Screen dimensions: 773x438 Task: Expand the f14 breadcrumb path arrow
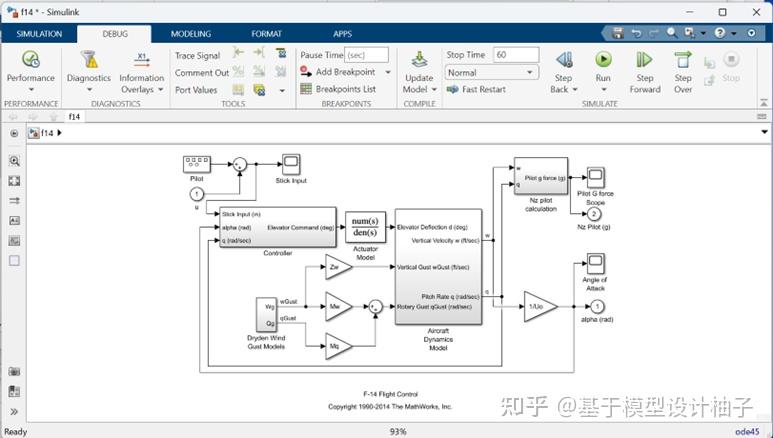click(60, 133)
